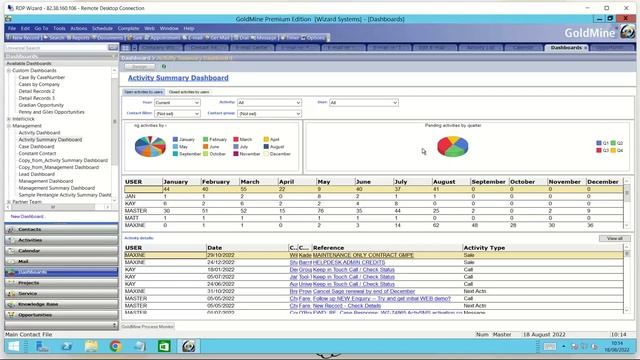Viewport: 640px width, 360px height.
Task: Collapse the Custom Dashboards tree node
Action: (9, 71)
